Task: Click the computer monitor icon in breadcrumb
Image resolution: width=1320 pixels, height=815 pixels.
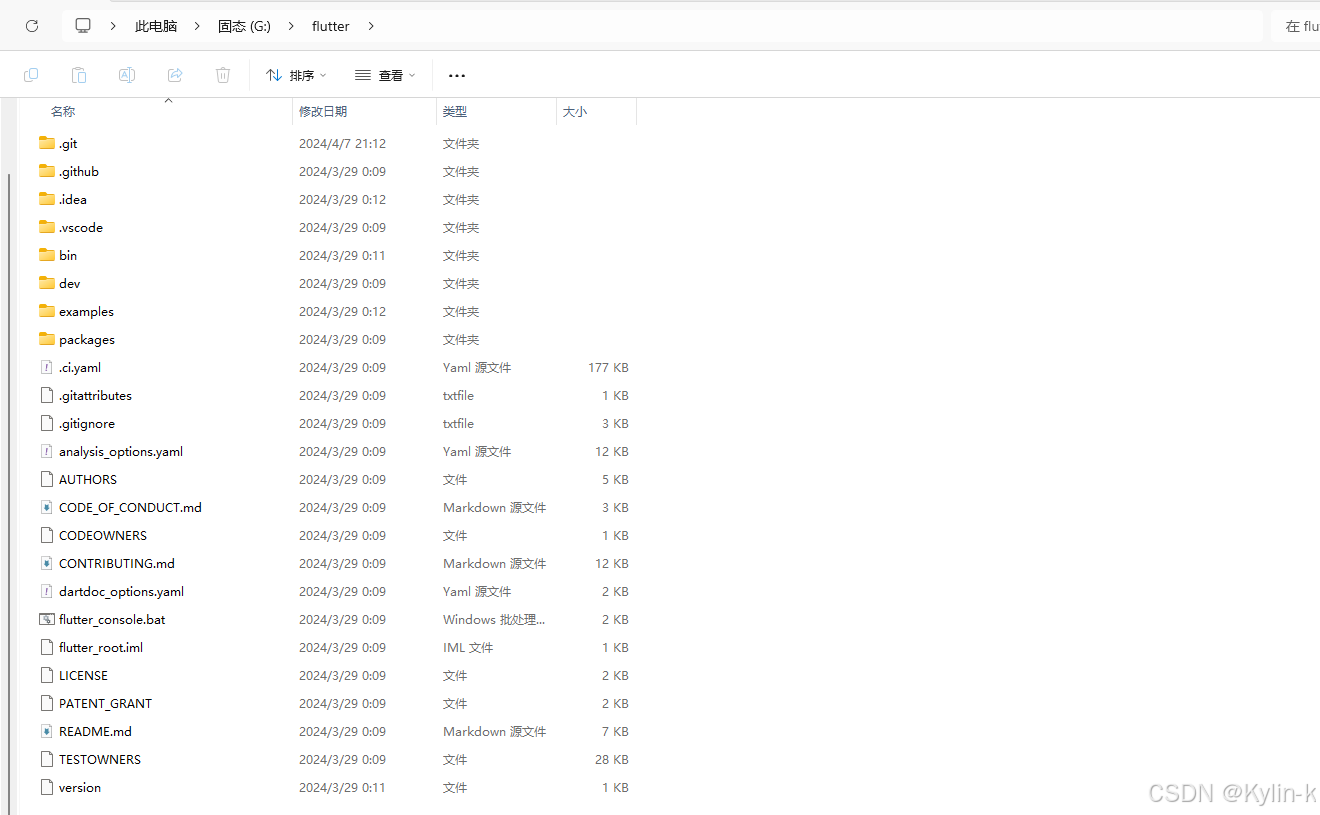Action: (83, 26)
